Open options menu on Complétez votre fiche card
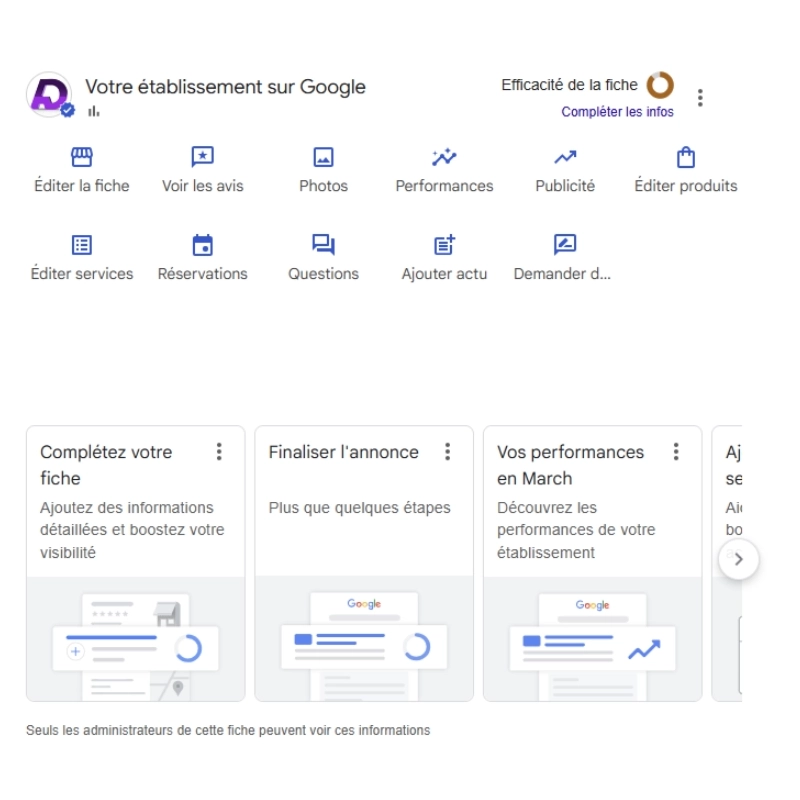 tap(219, 452)
